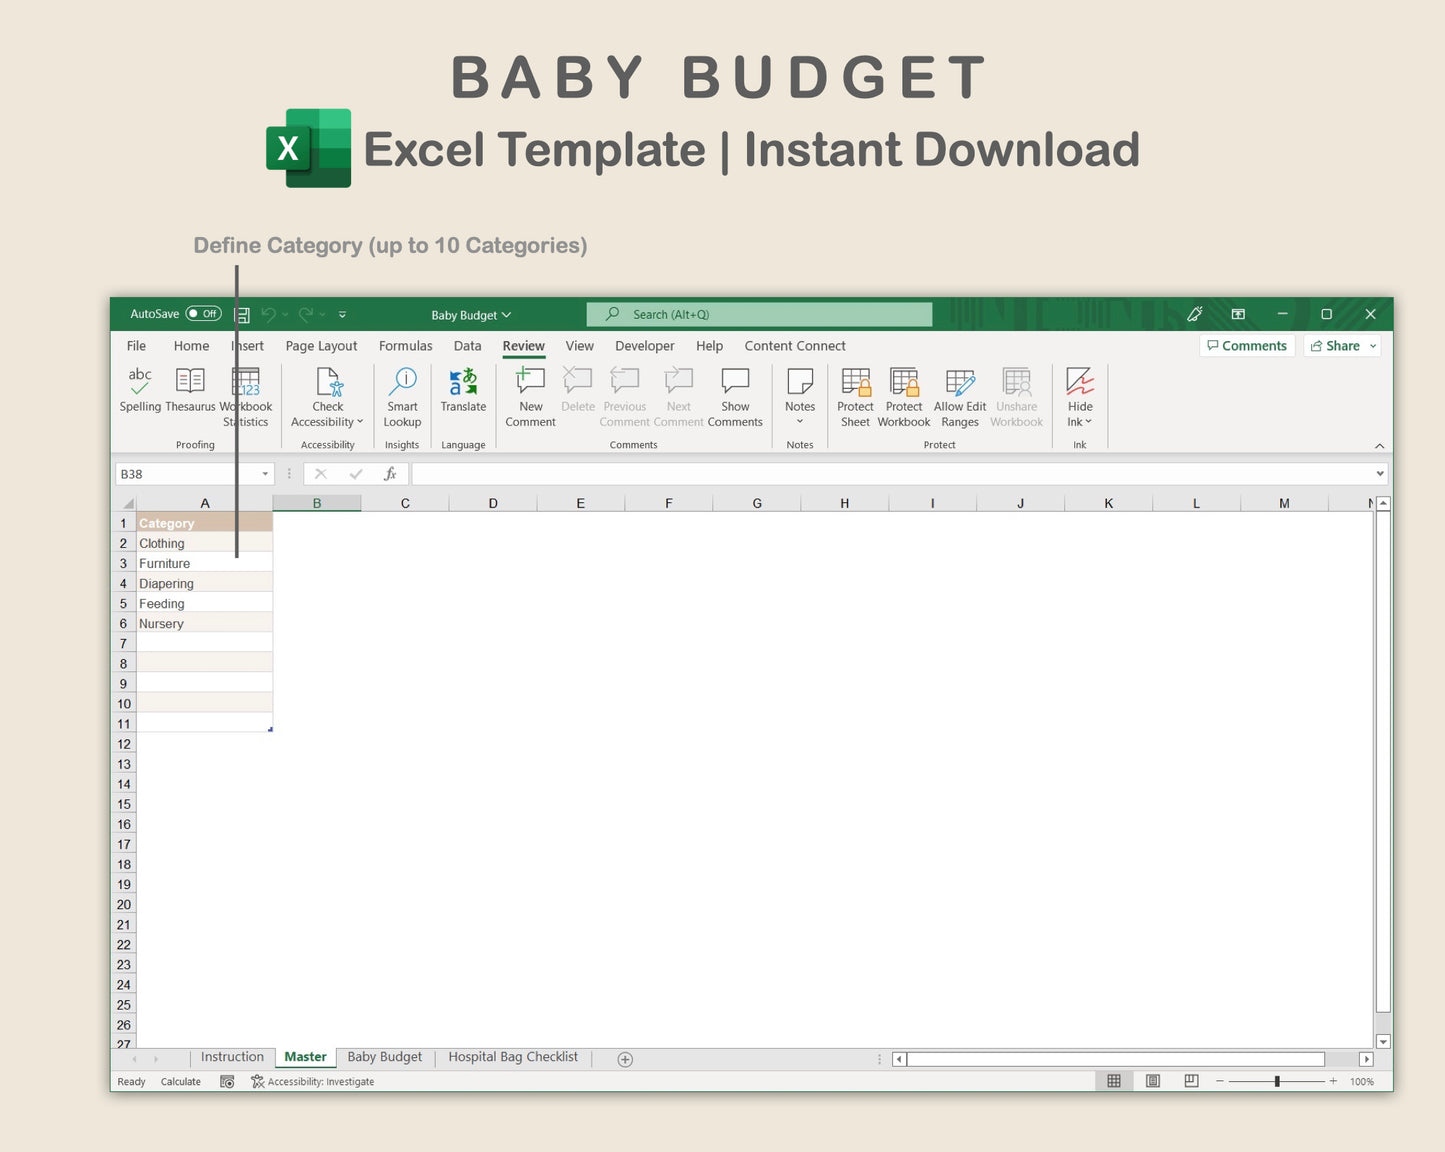
Task: Open the Formulas ribbon tab
Action: (405, 346)
